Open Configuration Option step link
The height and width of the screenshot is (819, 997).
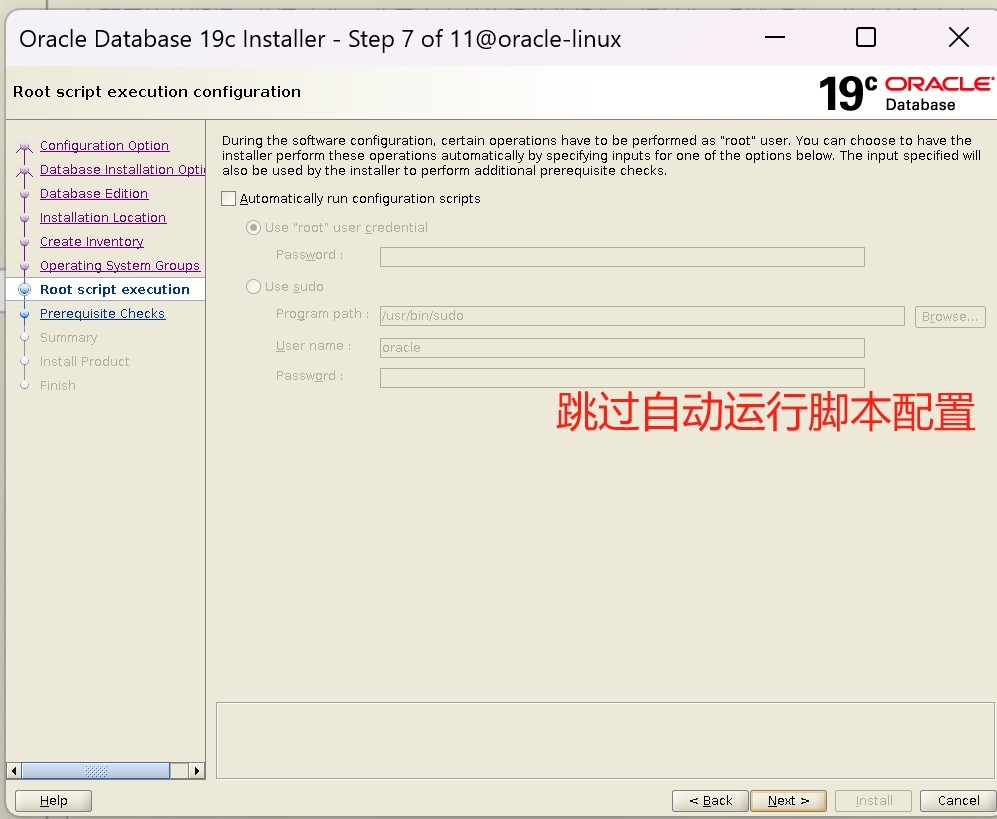click(104, 146)
